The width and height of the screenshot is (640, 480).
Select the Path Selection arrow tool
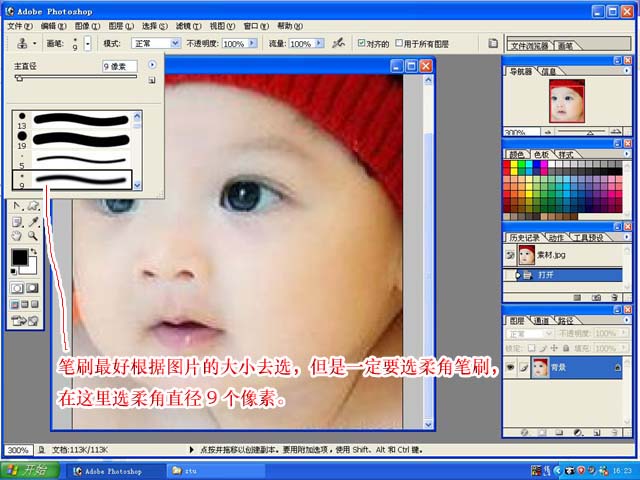17,206
